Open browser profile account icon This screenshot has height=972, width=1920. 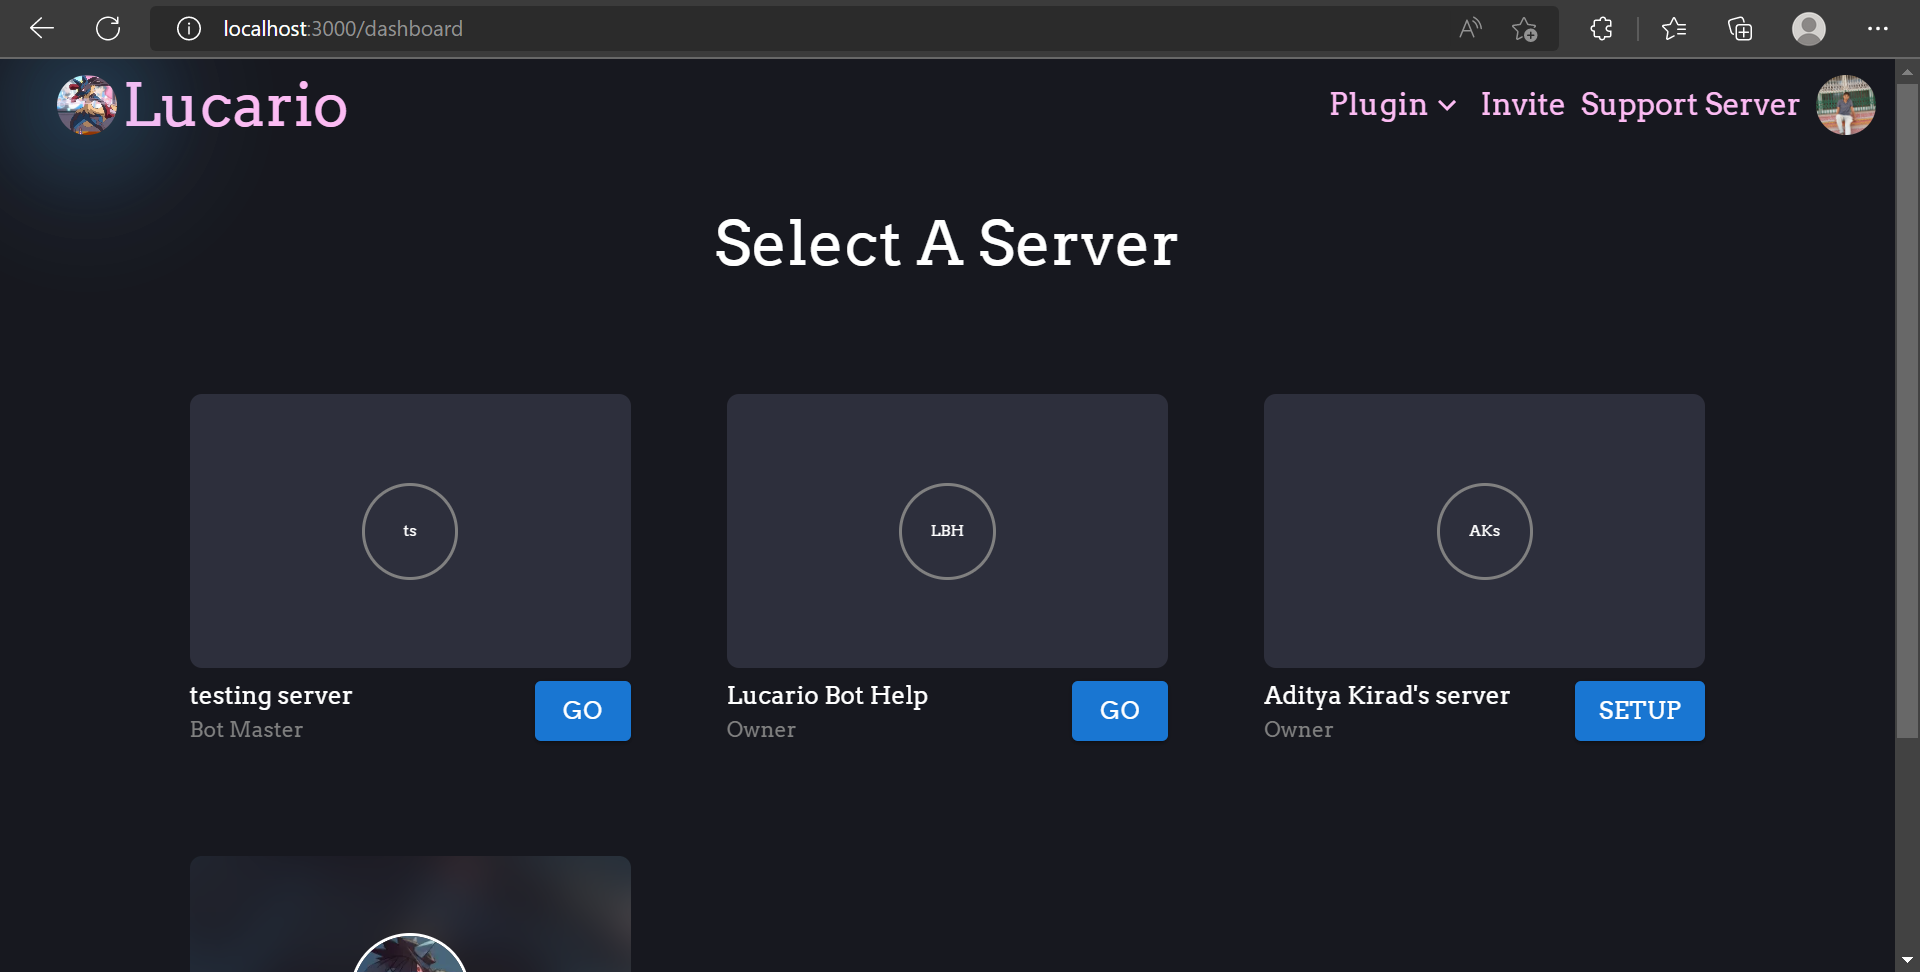1809,29
